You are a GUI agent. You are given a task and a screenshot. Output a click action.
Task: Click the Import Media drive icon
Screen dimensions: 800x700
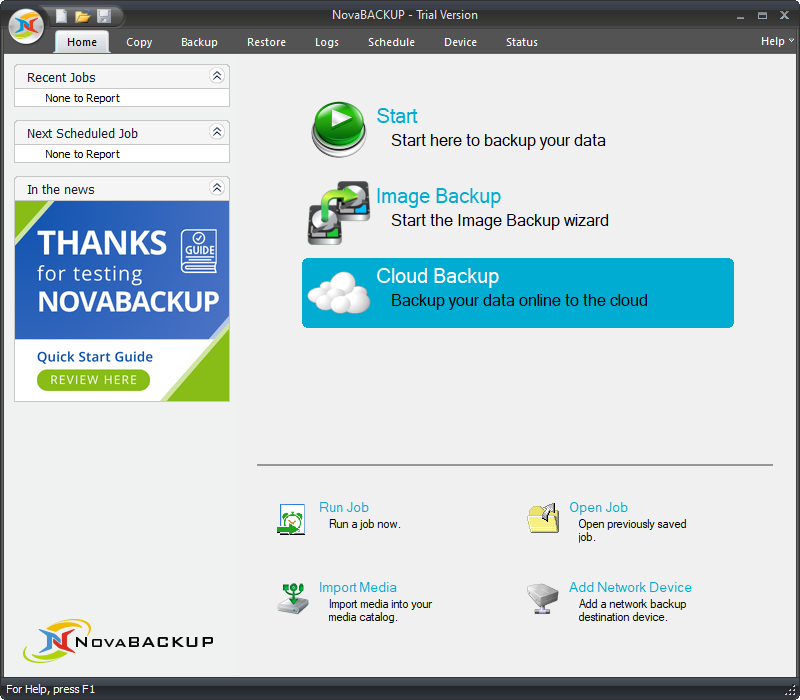(292, 598)
